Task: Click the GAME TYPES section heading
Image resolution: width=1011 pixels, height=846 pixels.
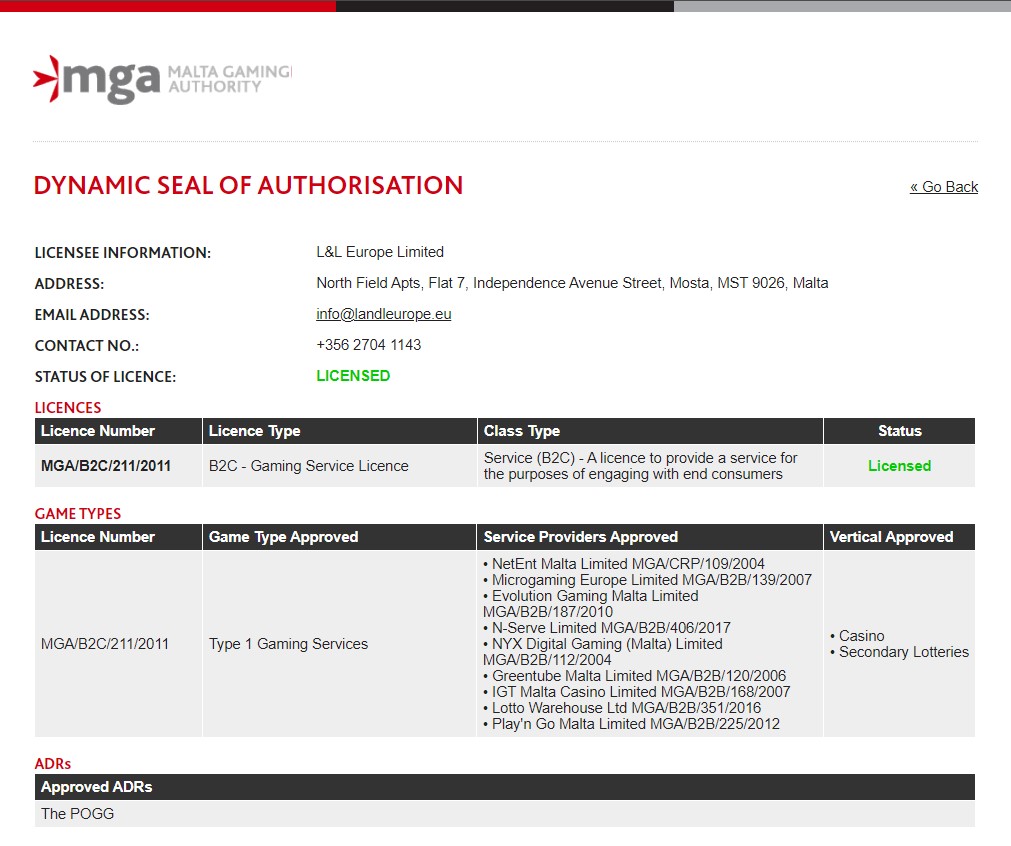Action: 78,513
